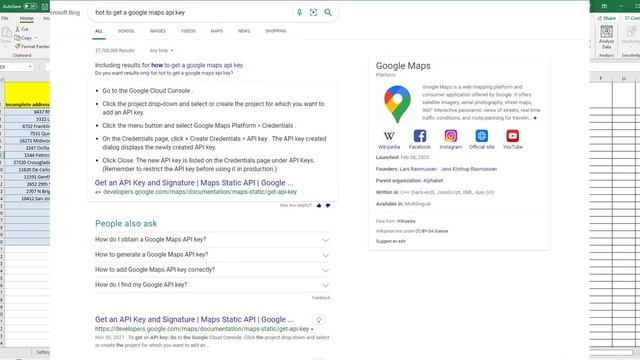
Task: Expand the truncated Google Maps description
Action: pos(535,118)
